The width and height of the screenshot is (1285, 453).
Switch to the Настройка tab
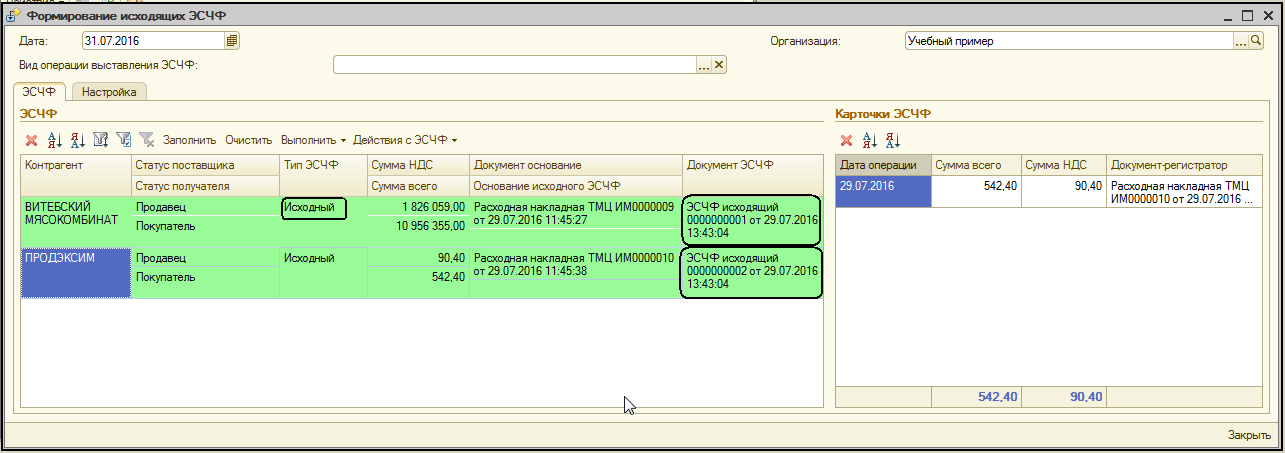[109, 92]
